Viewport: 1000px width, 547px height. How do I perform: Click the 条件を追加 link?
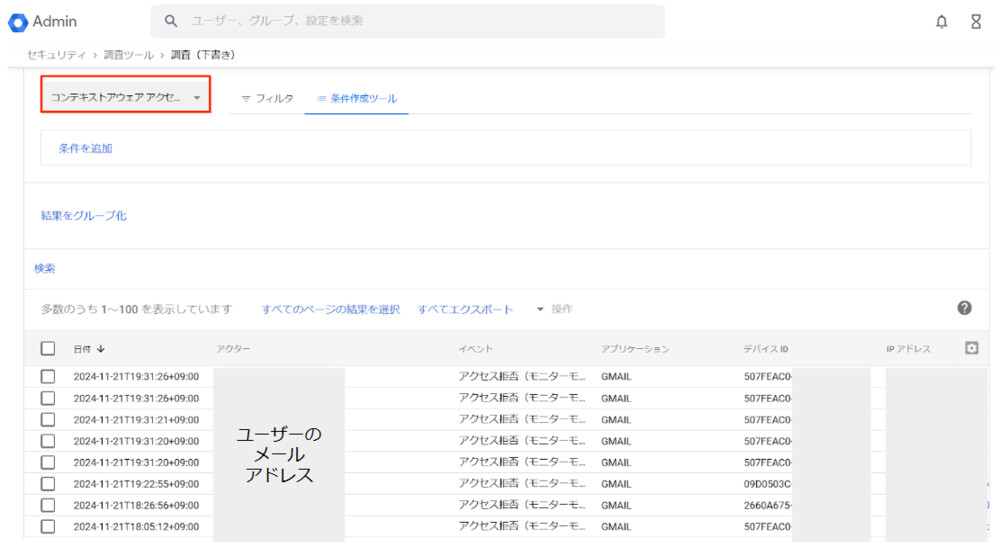[x=85, y=148]
